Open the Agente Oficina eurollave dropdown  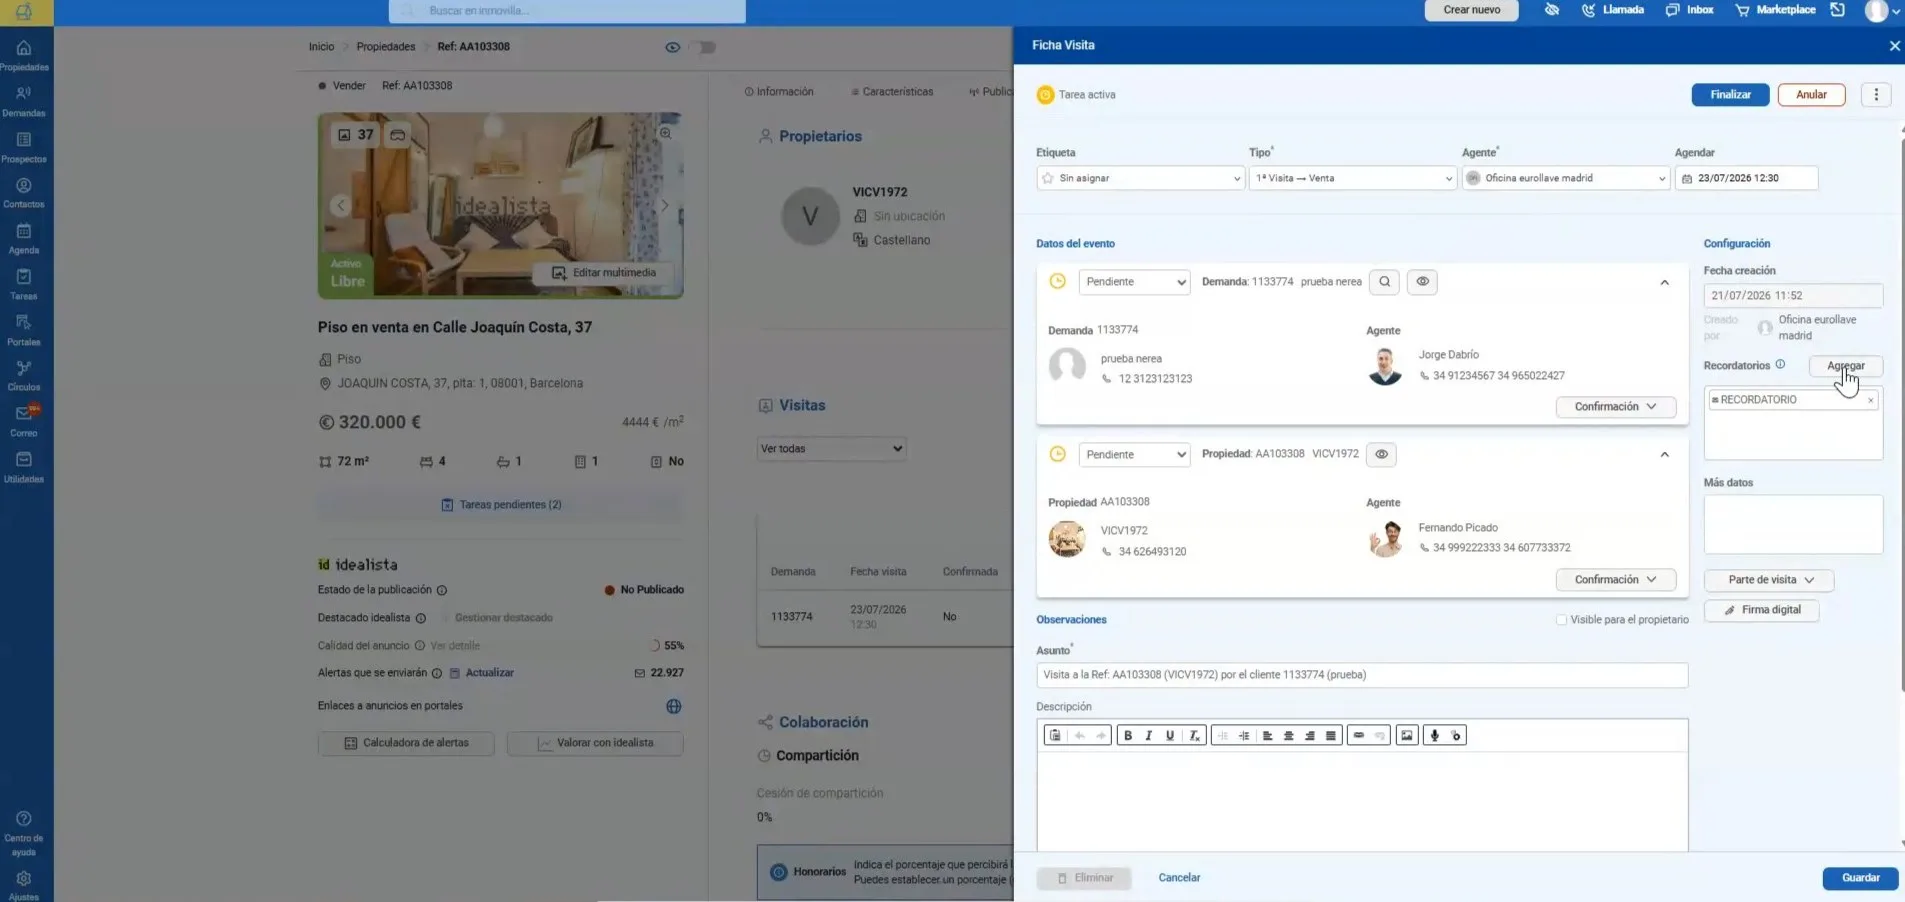click(1566, 178)
